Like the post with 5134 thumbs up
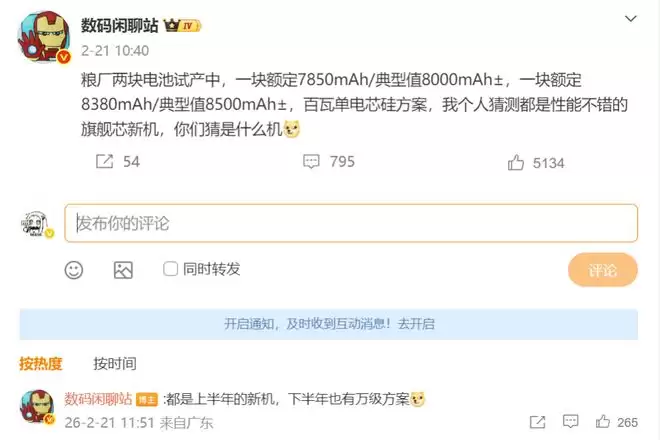 (x=516, y=162)
